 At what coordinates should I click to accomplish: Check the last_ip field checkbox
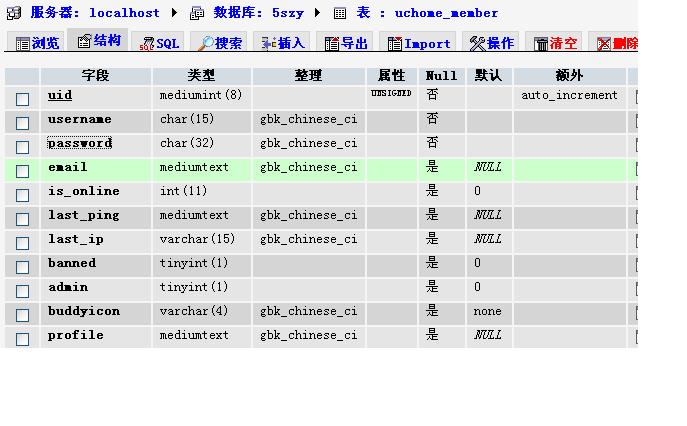[x=22, y=243]
